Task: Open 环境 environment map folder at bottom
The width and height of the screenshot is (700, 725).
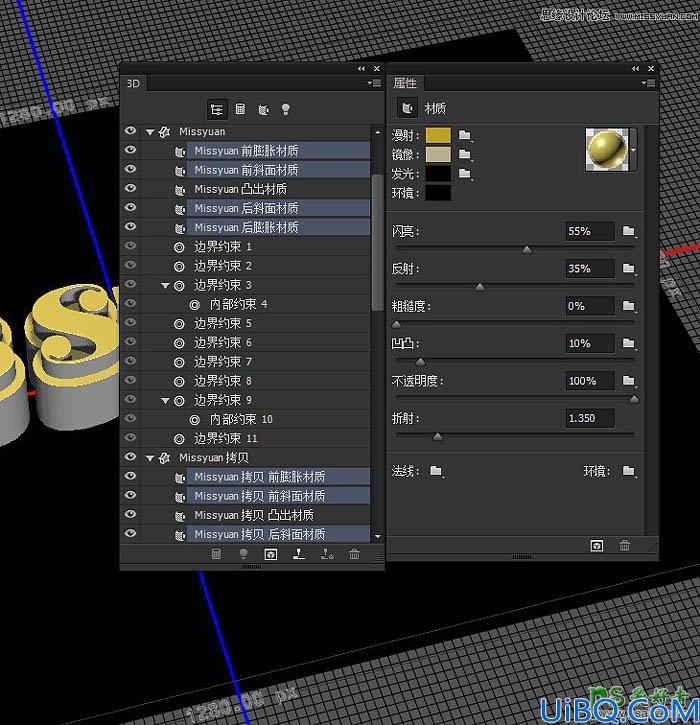Action: [x=629, y=471]
